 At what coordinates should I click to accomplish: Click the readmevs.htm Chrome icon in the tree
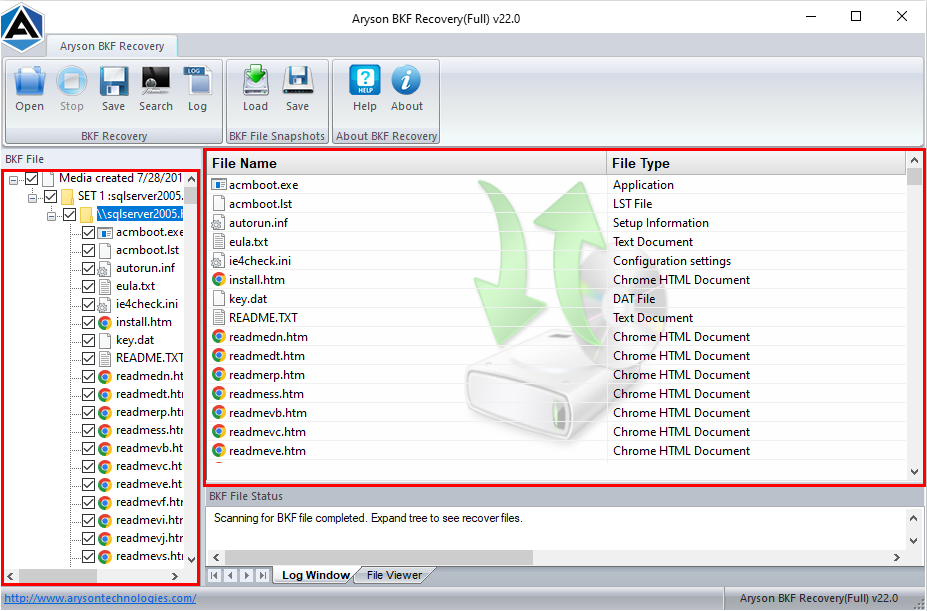tap(105, 556)
